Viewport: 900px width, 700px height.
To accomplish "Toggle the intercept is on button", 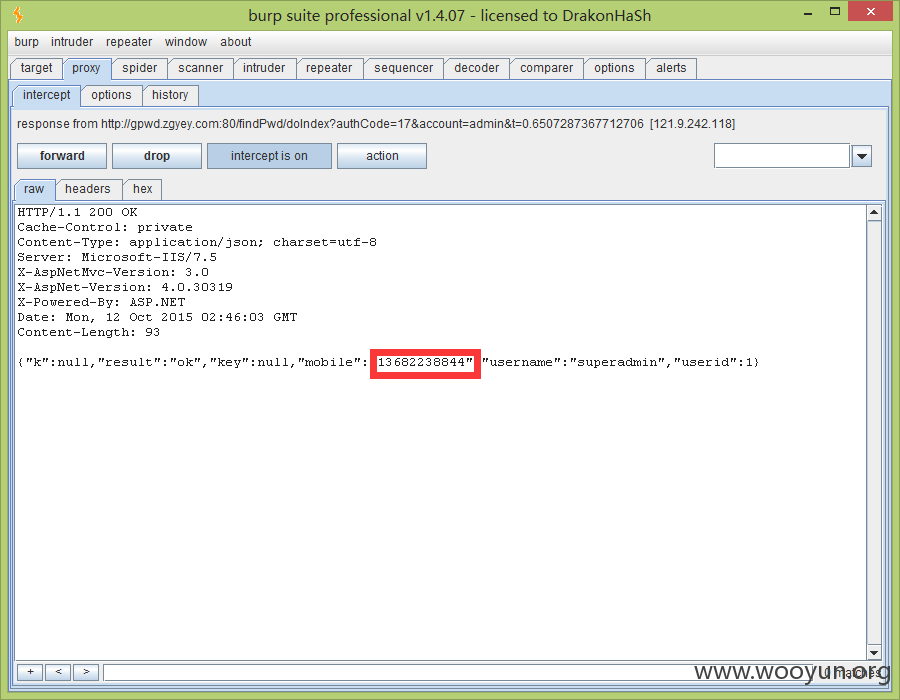I will pos(269,156).
